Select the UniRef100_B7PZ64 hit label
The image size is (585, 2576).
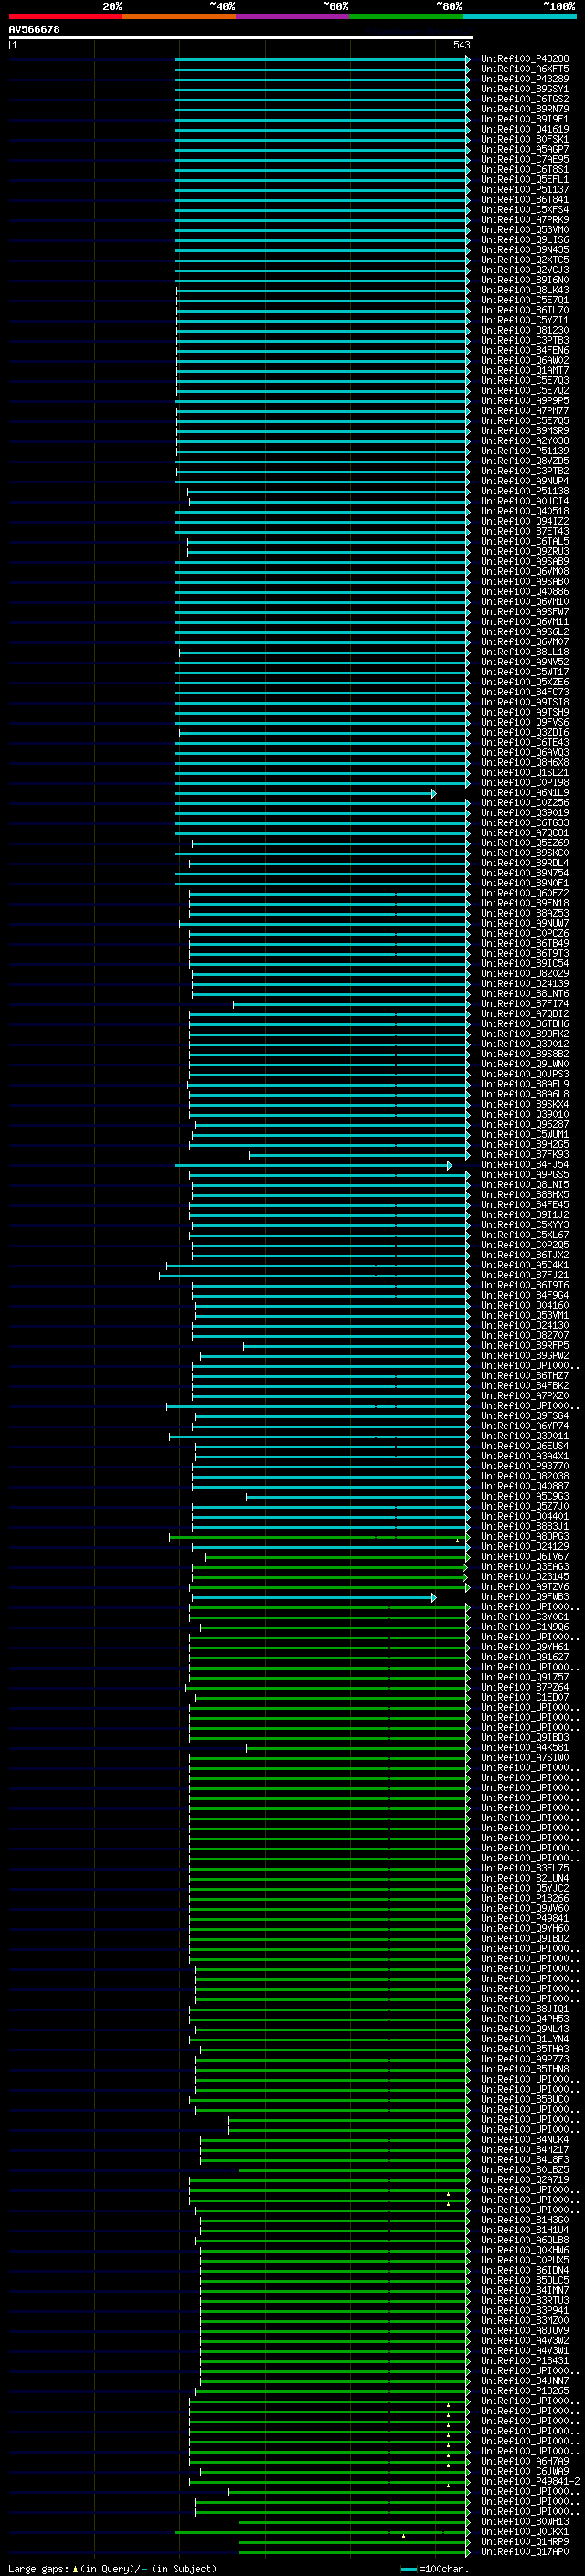524,1687
